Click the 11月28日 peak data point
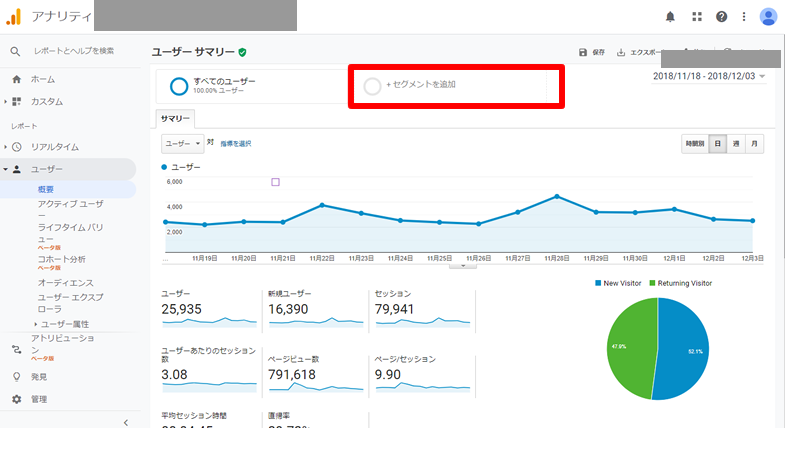 [557, 196]
